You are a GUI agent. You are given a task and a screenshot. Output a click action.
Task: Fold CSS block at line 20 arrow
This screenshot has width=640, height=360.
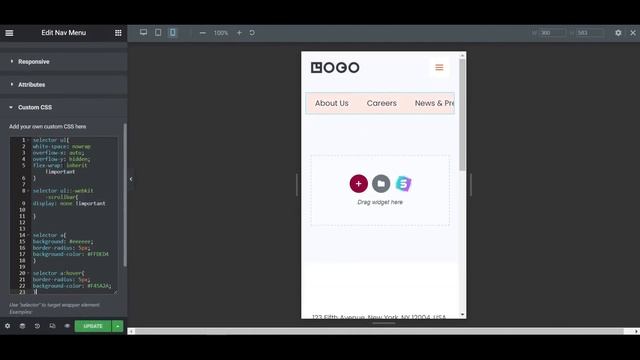[28, 273]
